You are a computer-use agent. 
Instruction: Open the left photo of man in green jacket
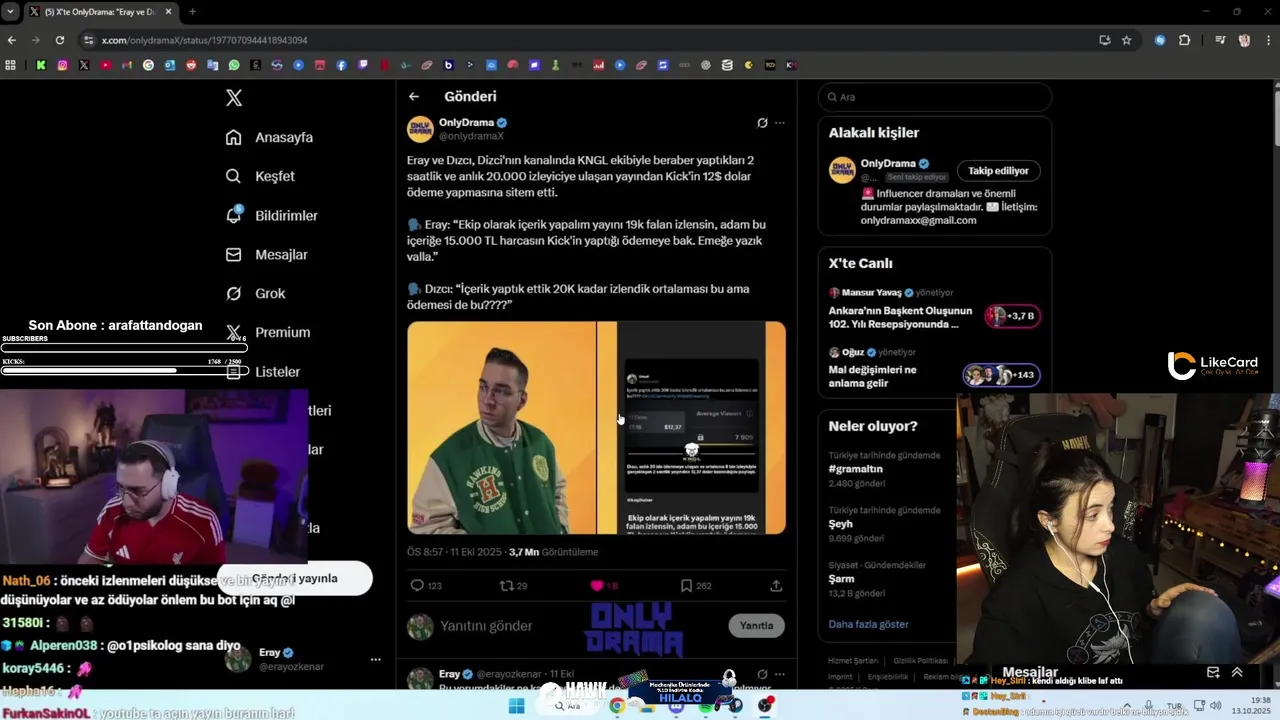click(x=501, y=428)
